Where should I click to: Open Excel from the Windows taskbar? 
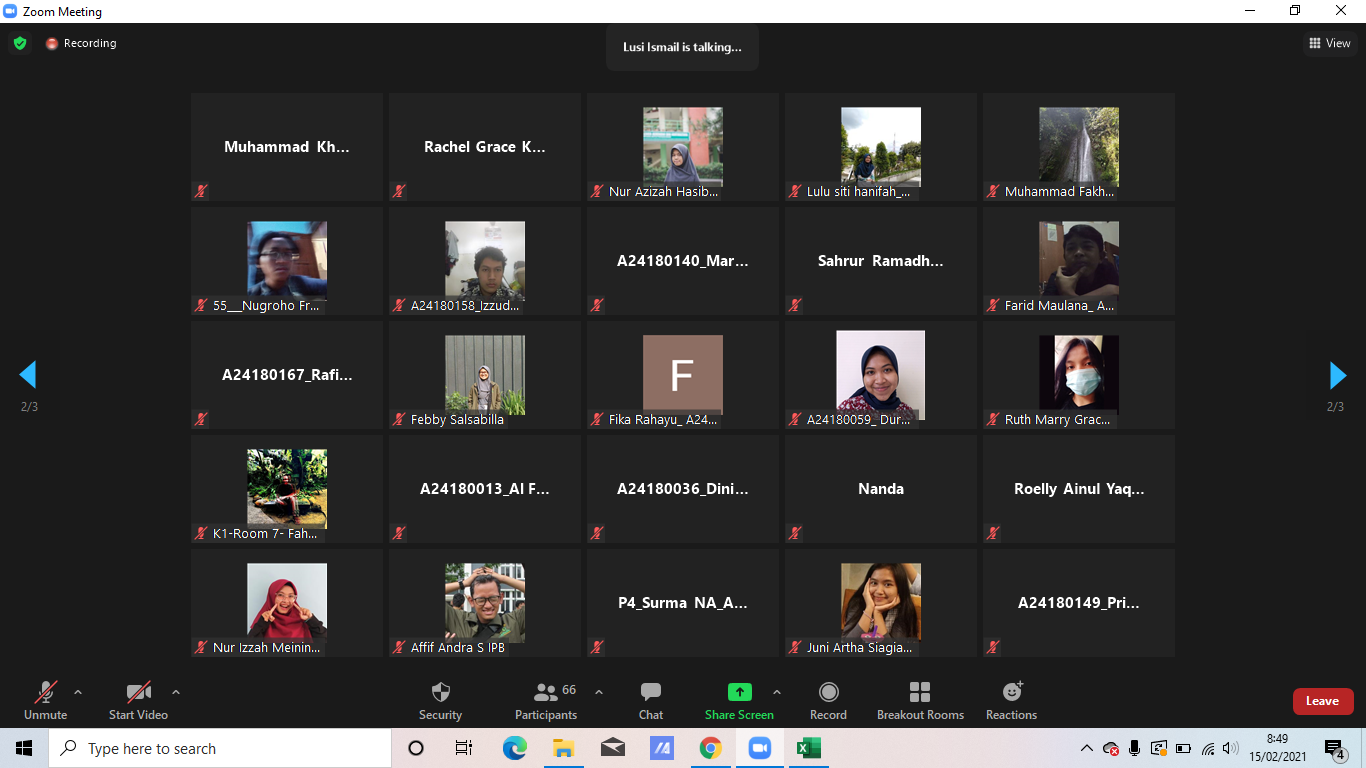(x=808, y=748)
